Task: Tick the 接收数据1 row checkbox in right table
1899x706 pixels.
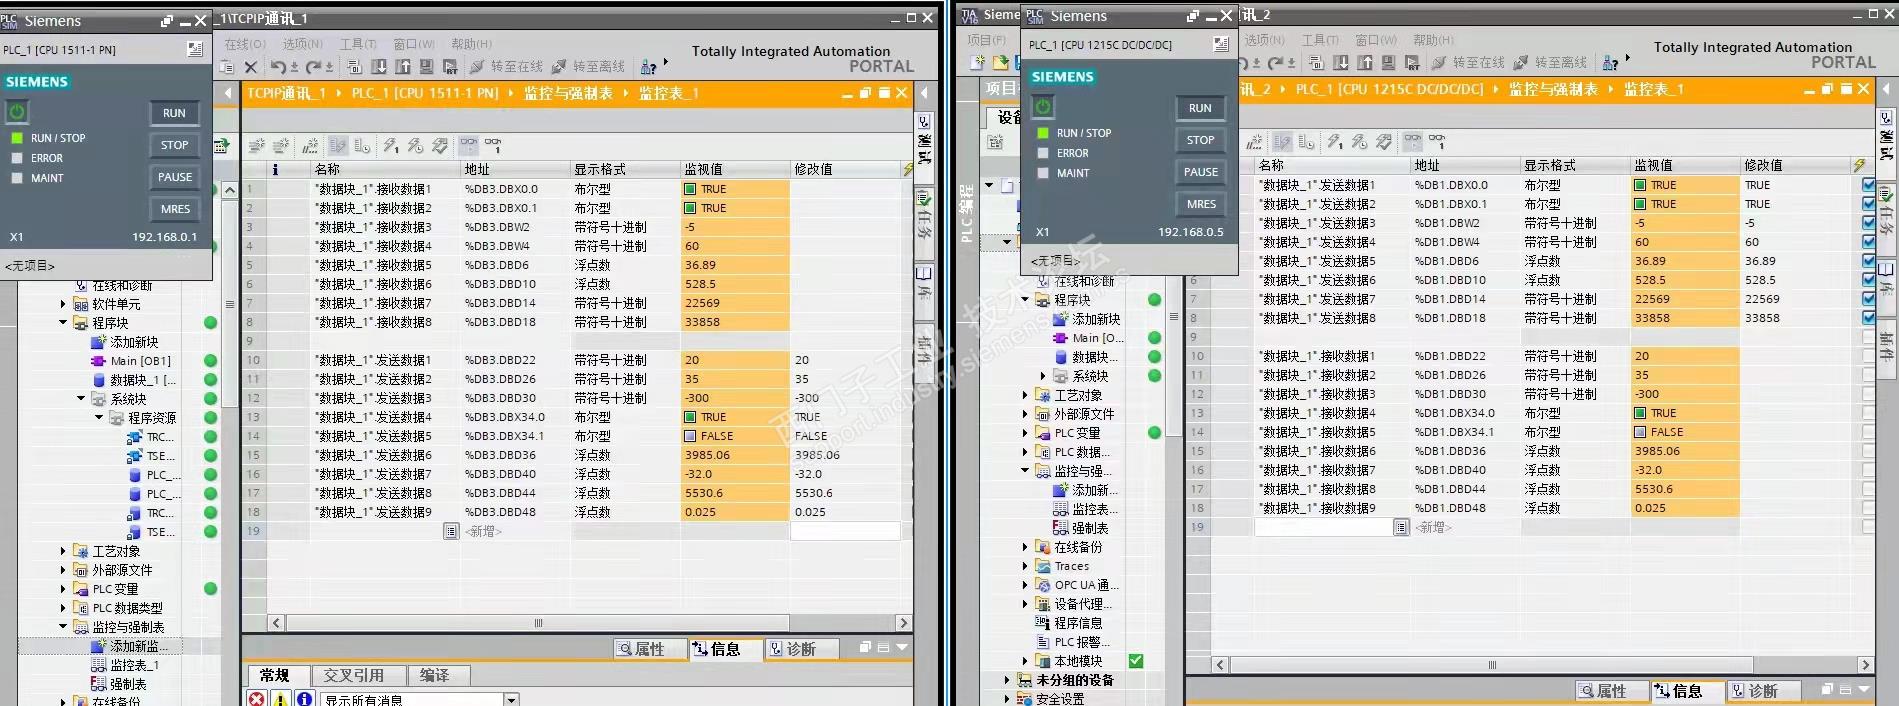Action: (1868, 356)
